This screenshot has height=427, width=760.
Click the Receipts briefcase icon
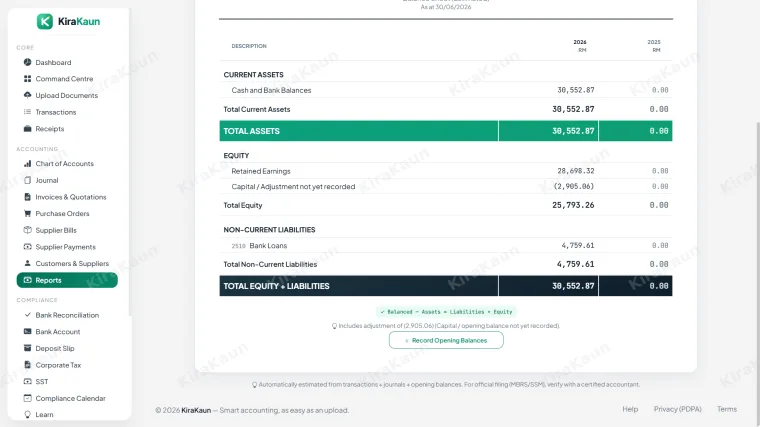[28, 128]
